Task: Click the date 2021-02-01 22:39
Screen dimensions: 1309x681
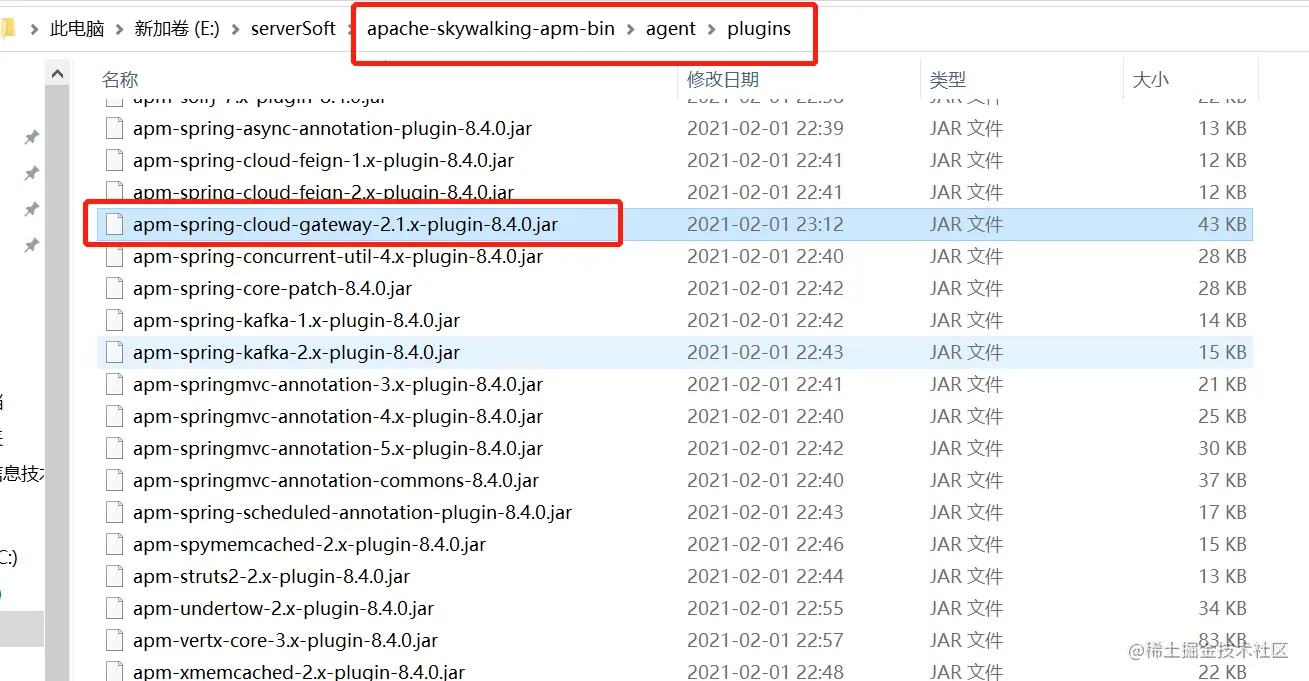Action: (765, 128)
